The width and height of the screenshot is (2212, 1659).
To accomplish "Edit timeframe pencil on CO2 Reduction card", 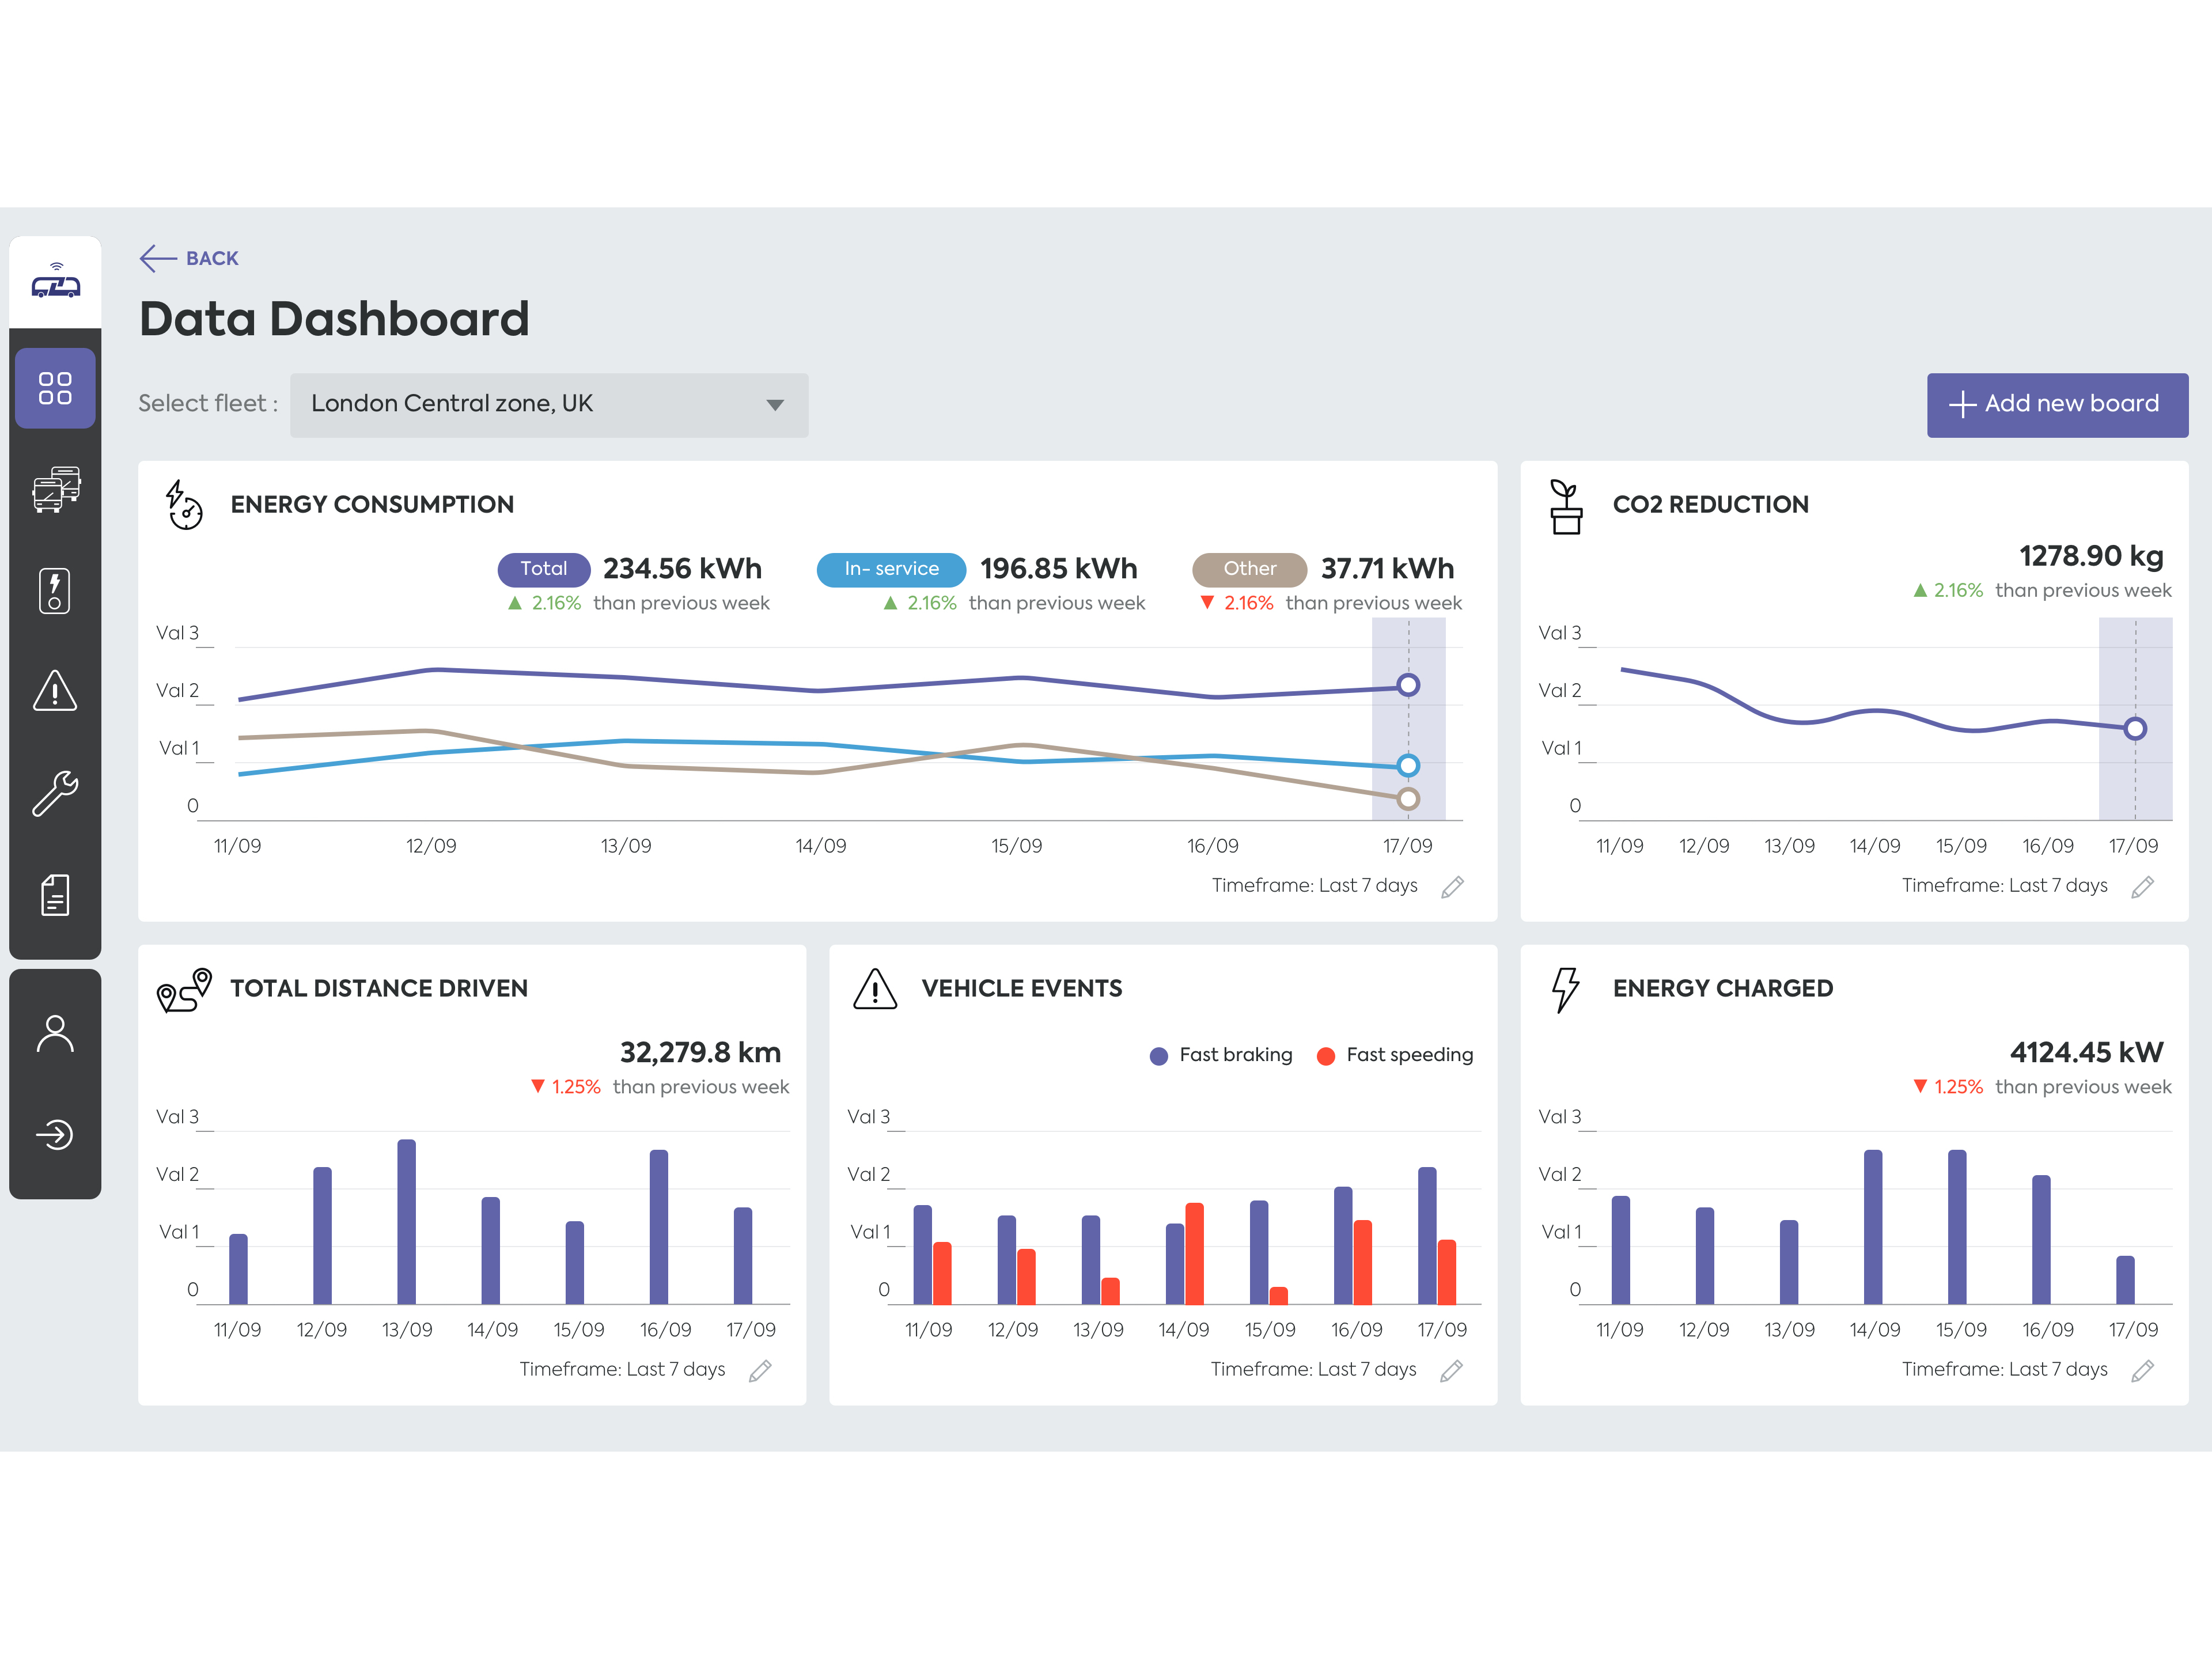I will tap(2142, 887).
